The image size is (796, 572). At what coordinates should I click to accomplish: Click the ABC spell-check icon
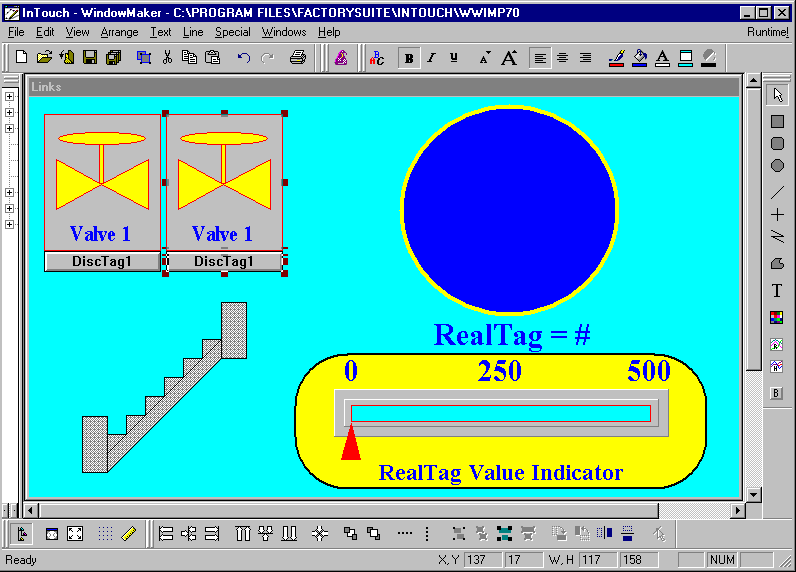(377, 57)
